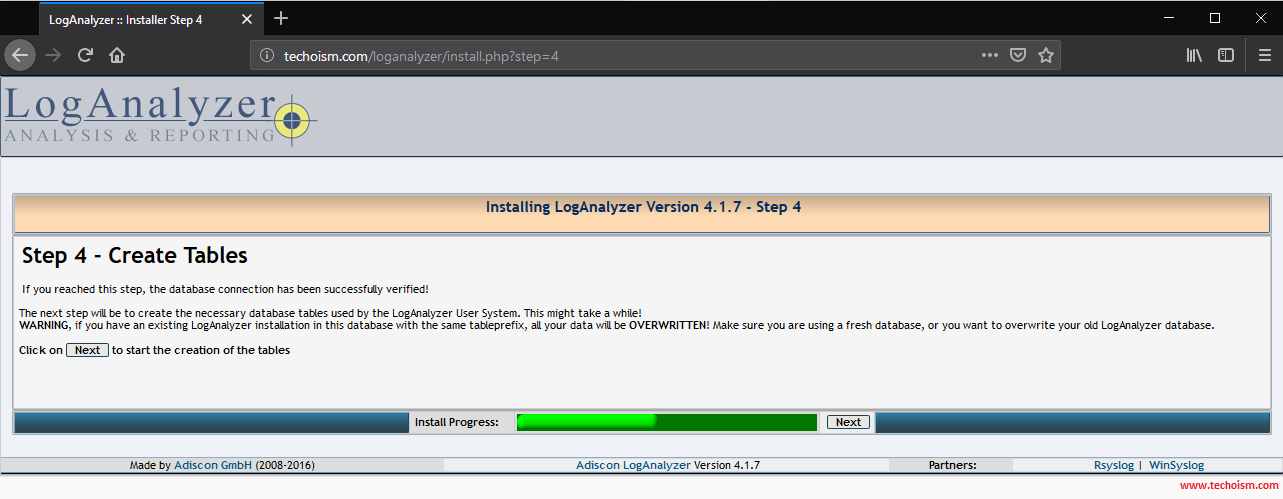The height and width of the screenshot is (499, 1283).
Task: Open the browser home page icon
Action: pyautogui.click(x=117, y=55)
